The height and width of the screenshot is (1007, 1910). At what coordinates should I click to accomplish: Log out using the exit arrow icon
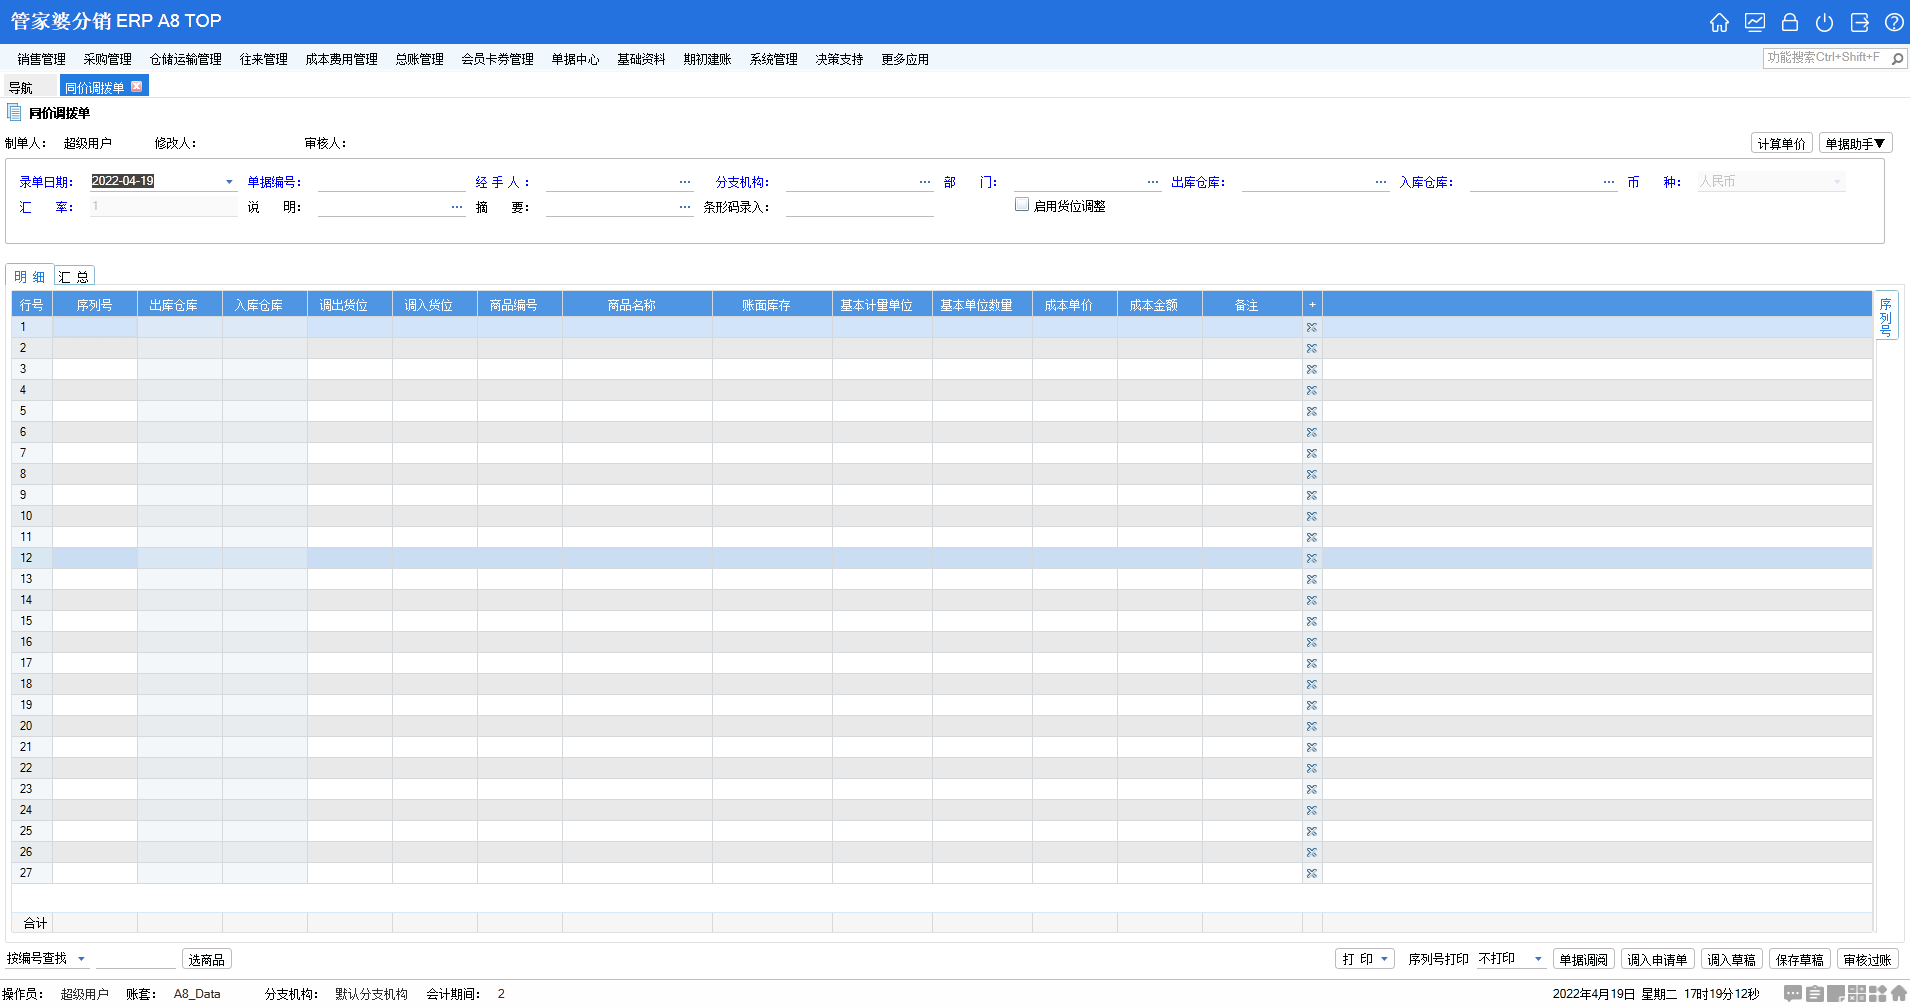click(x=1860, y=22)
